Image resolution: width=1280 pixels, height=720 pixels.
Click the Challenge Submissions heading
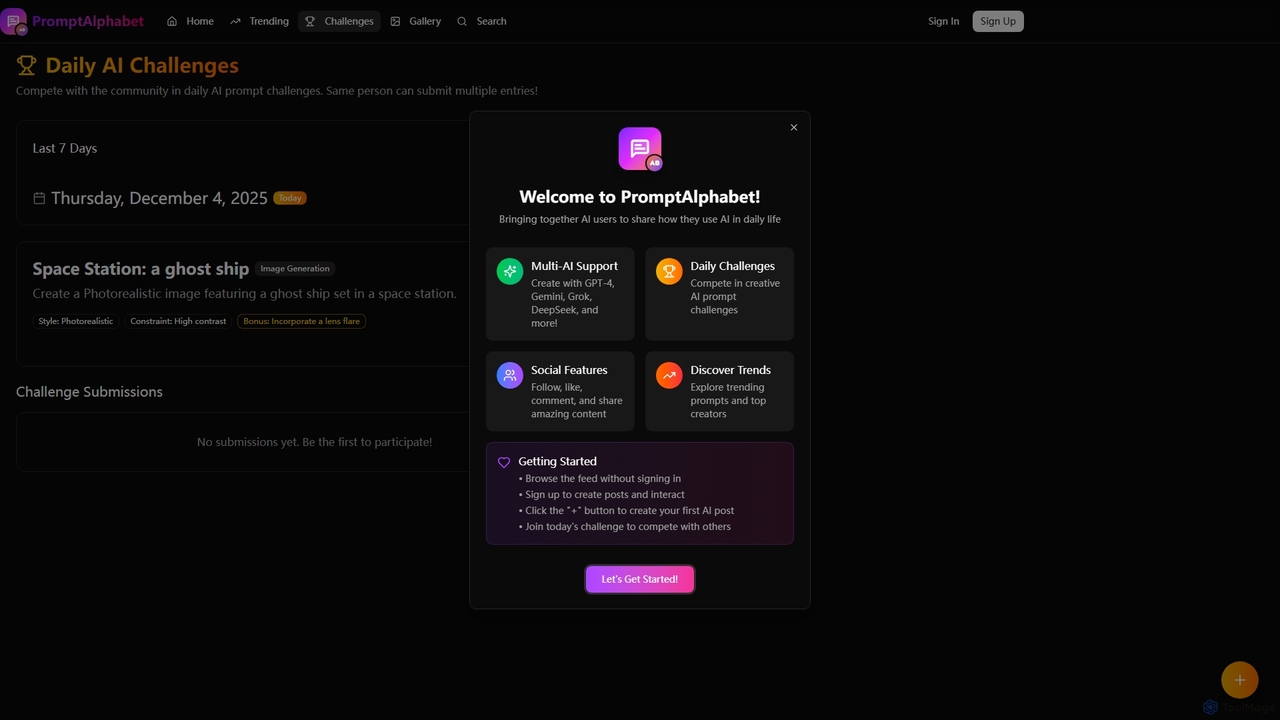(x=89, y=392)
